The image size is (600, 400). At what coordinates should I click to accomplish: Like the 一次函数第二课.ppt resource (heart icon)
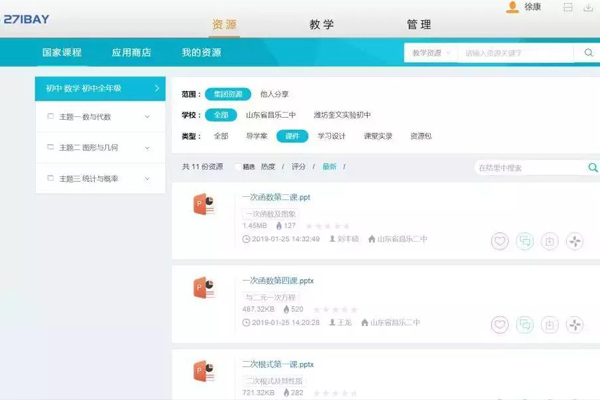tap(499, 241)
